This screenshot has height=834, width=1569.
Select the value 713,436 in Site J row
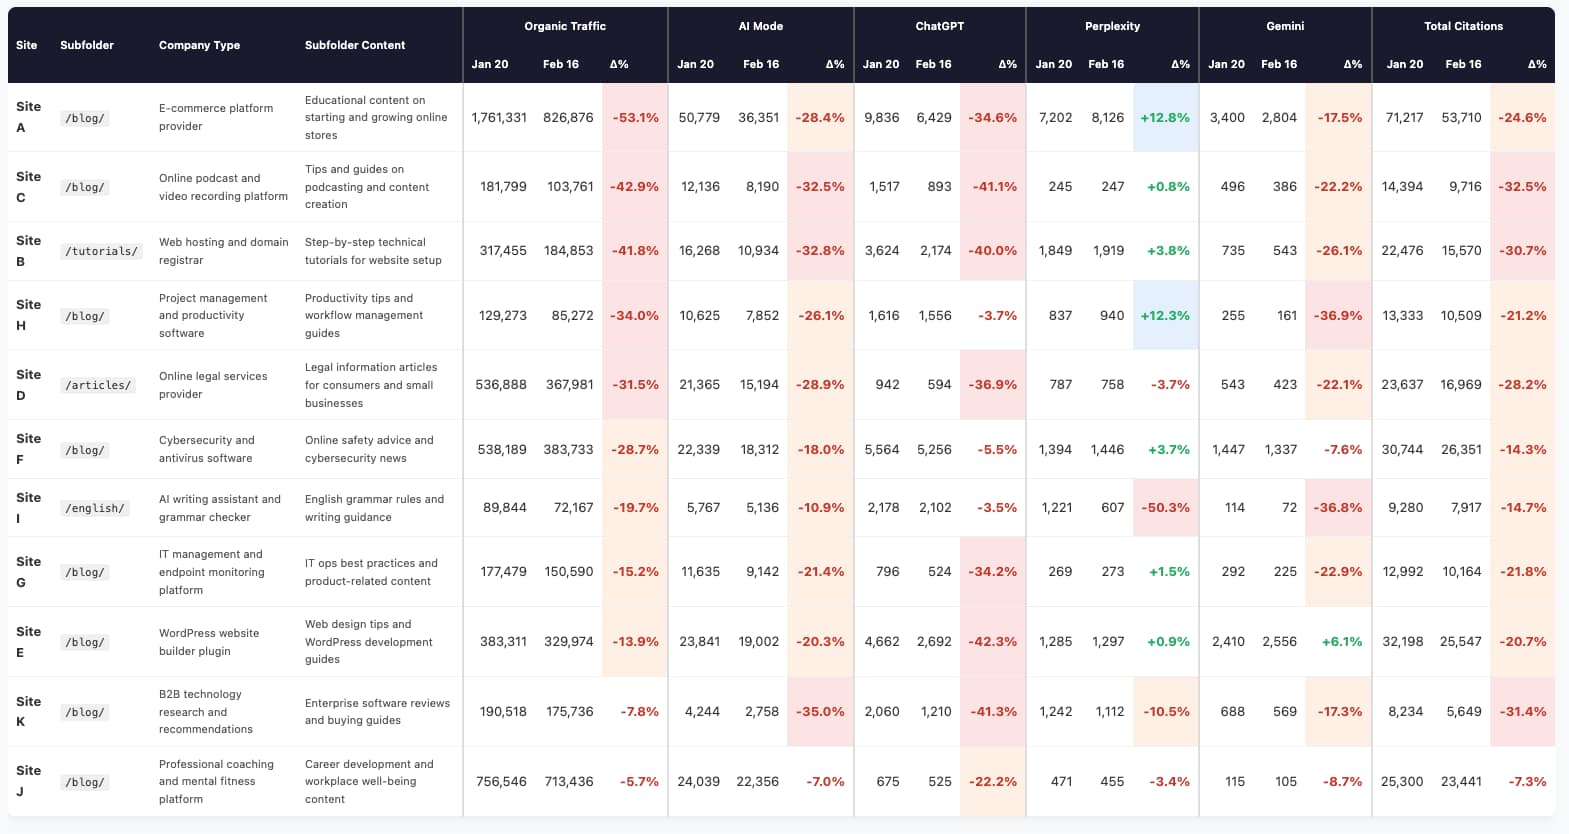(x=568, y=782)
